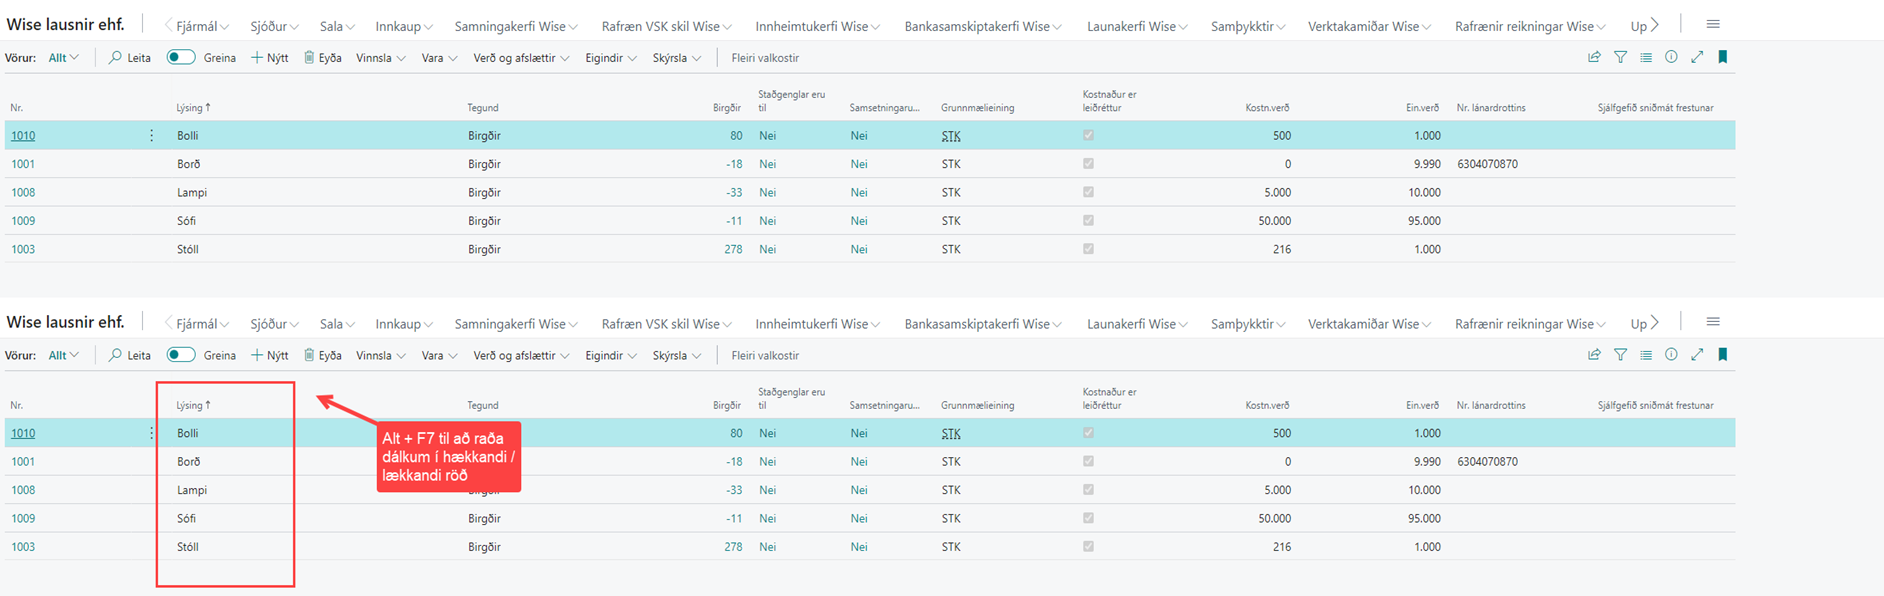Click the three-dot row menu beside Bolli in the top list
1884x596 pixels.
[x=151, y=135]
